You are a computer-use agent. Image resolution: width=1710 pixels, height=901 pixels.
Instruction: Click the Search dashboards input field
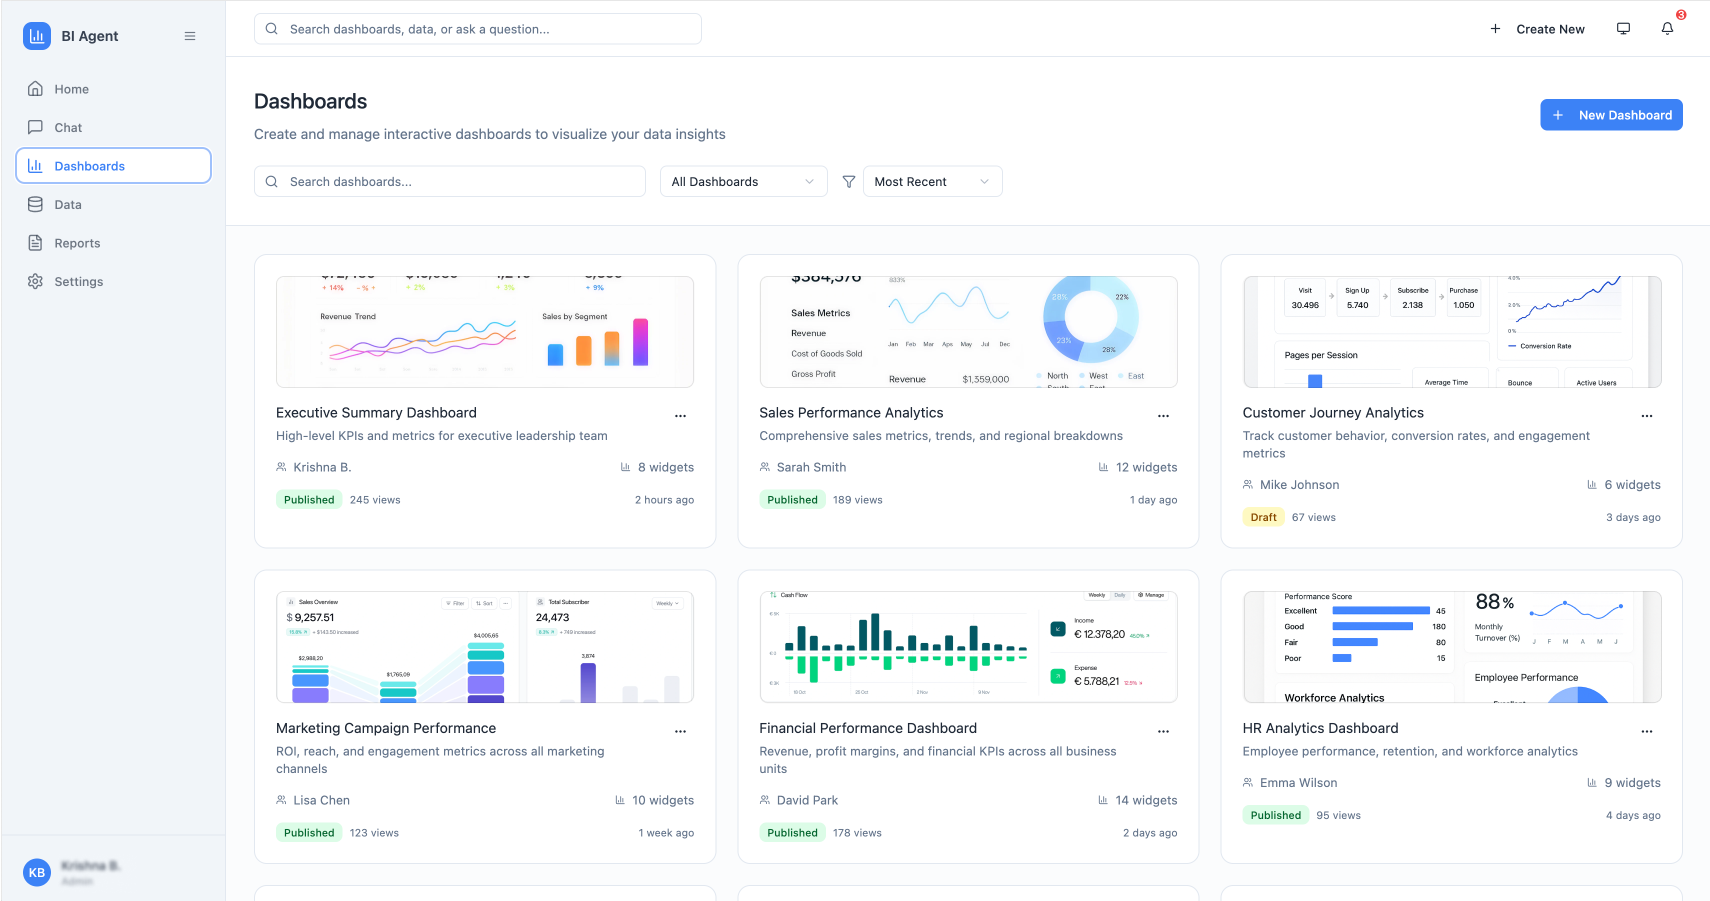(x=450, y=182)
